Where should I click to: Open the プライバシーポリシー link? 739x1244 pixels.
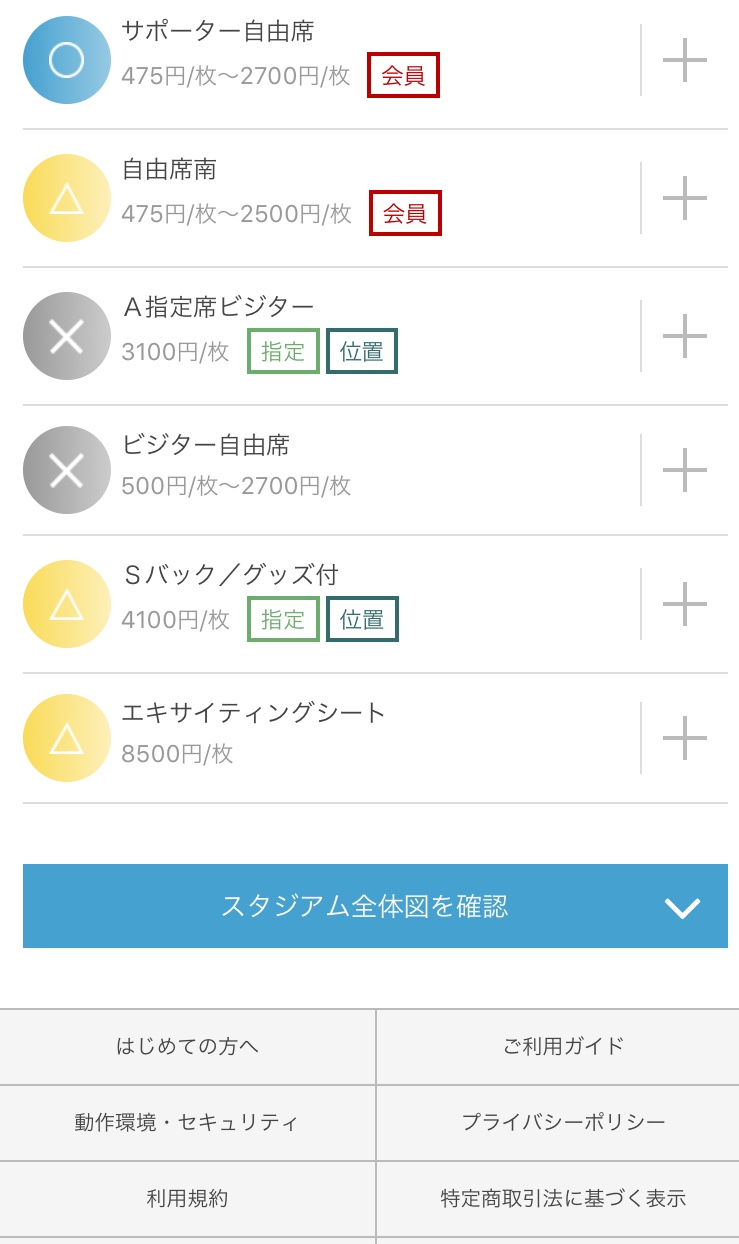tap(563, 1122)
